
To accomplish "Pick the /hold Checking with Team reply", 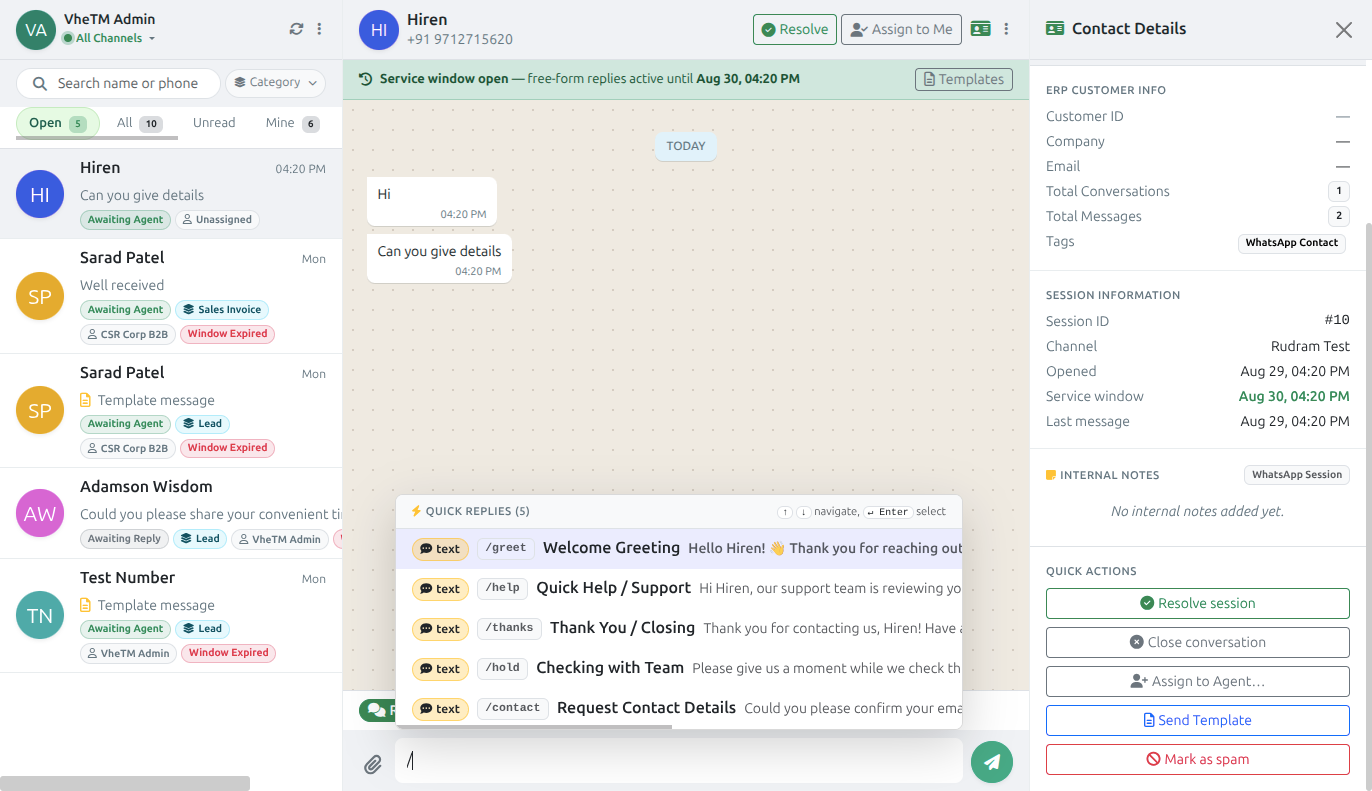I will tap(679, 668).
